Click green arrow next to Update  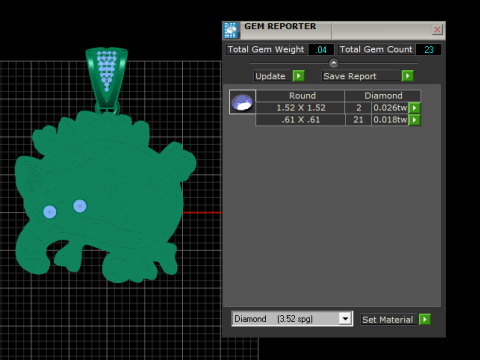tap(299, 76)
